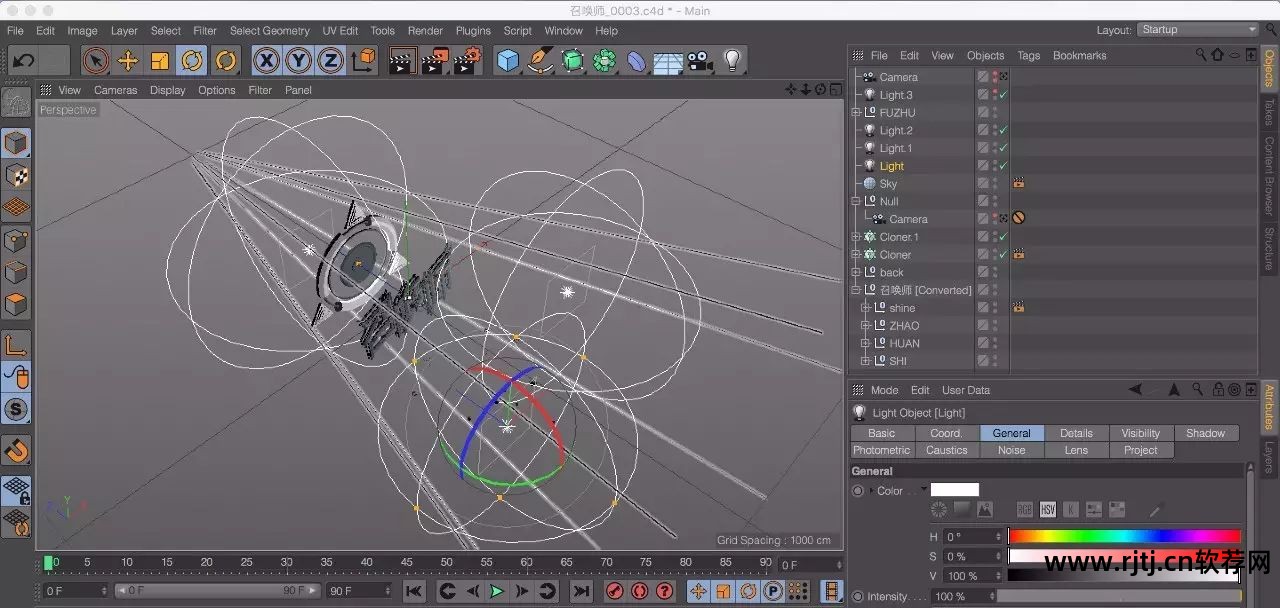1280x608 pixels.
Task: Open the Render menu
Action: (425, 31)
